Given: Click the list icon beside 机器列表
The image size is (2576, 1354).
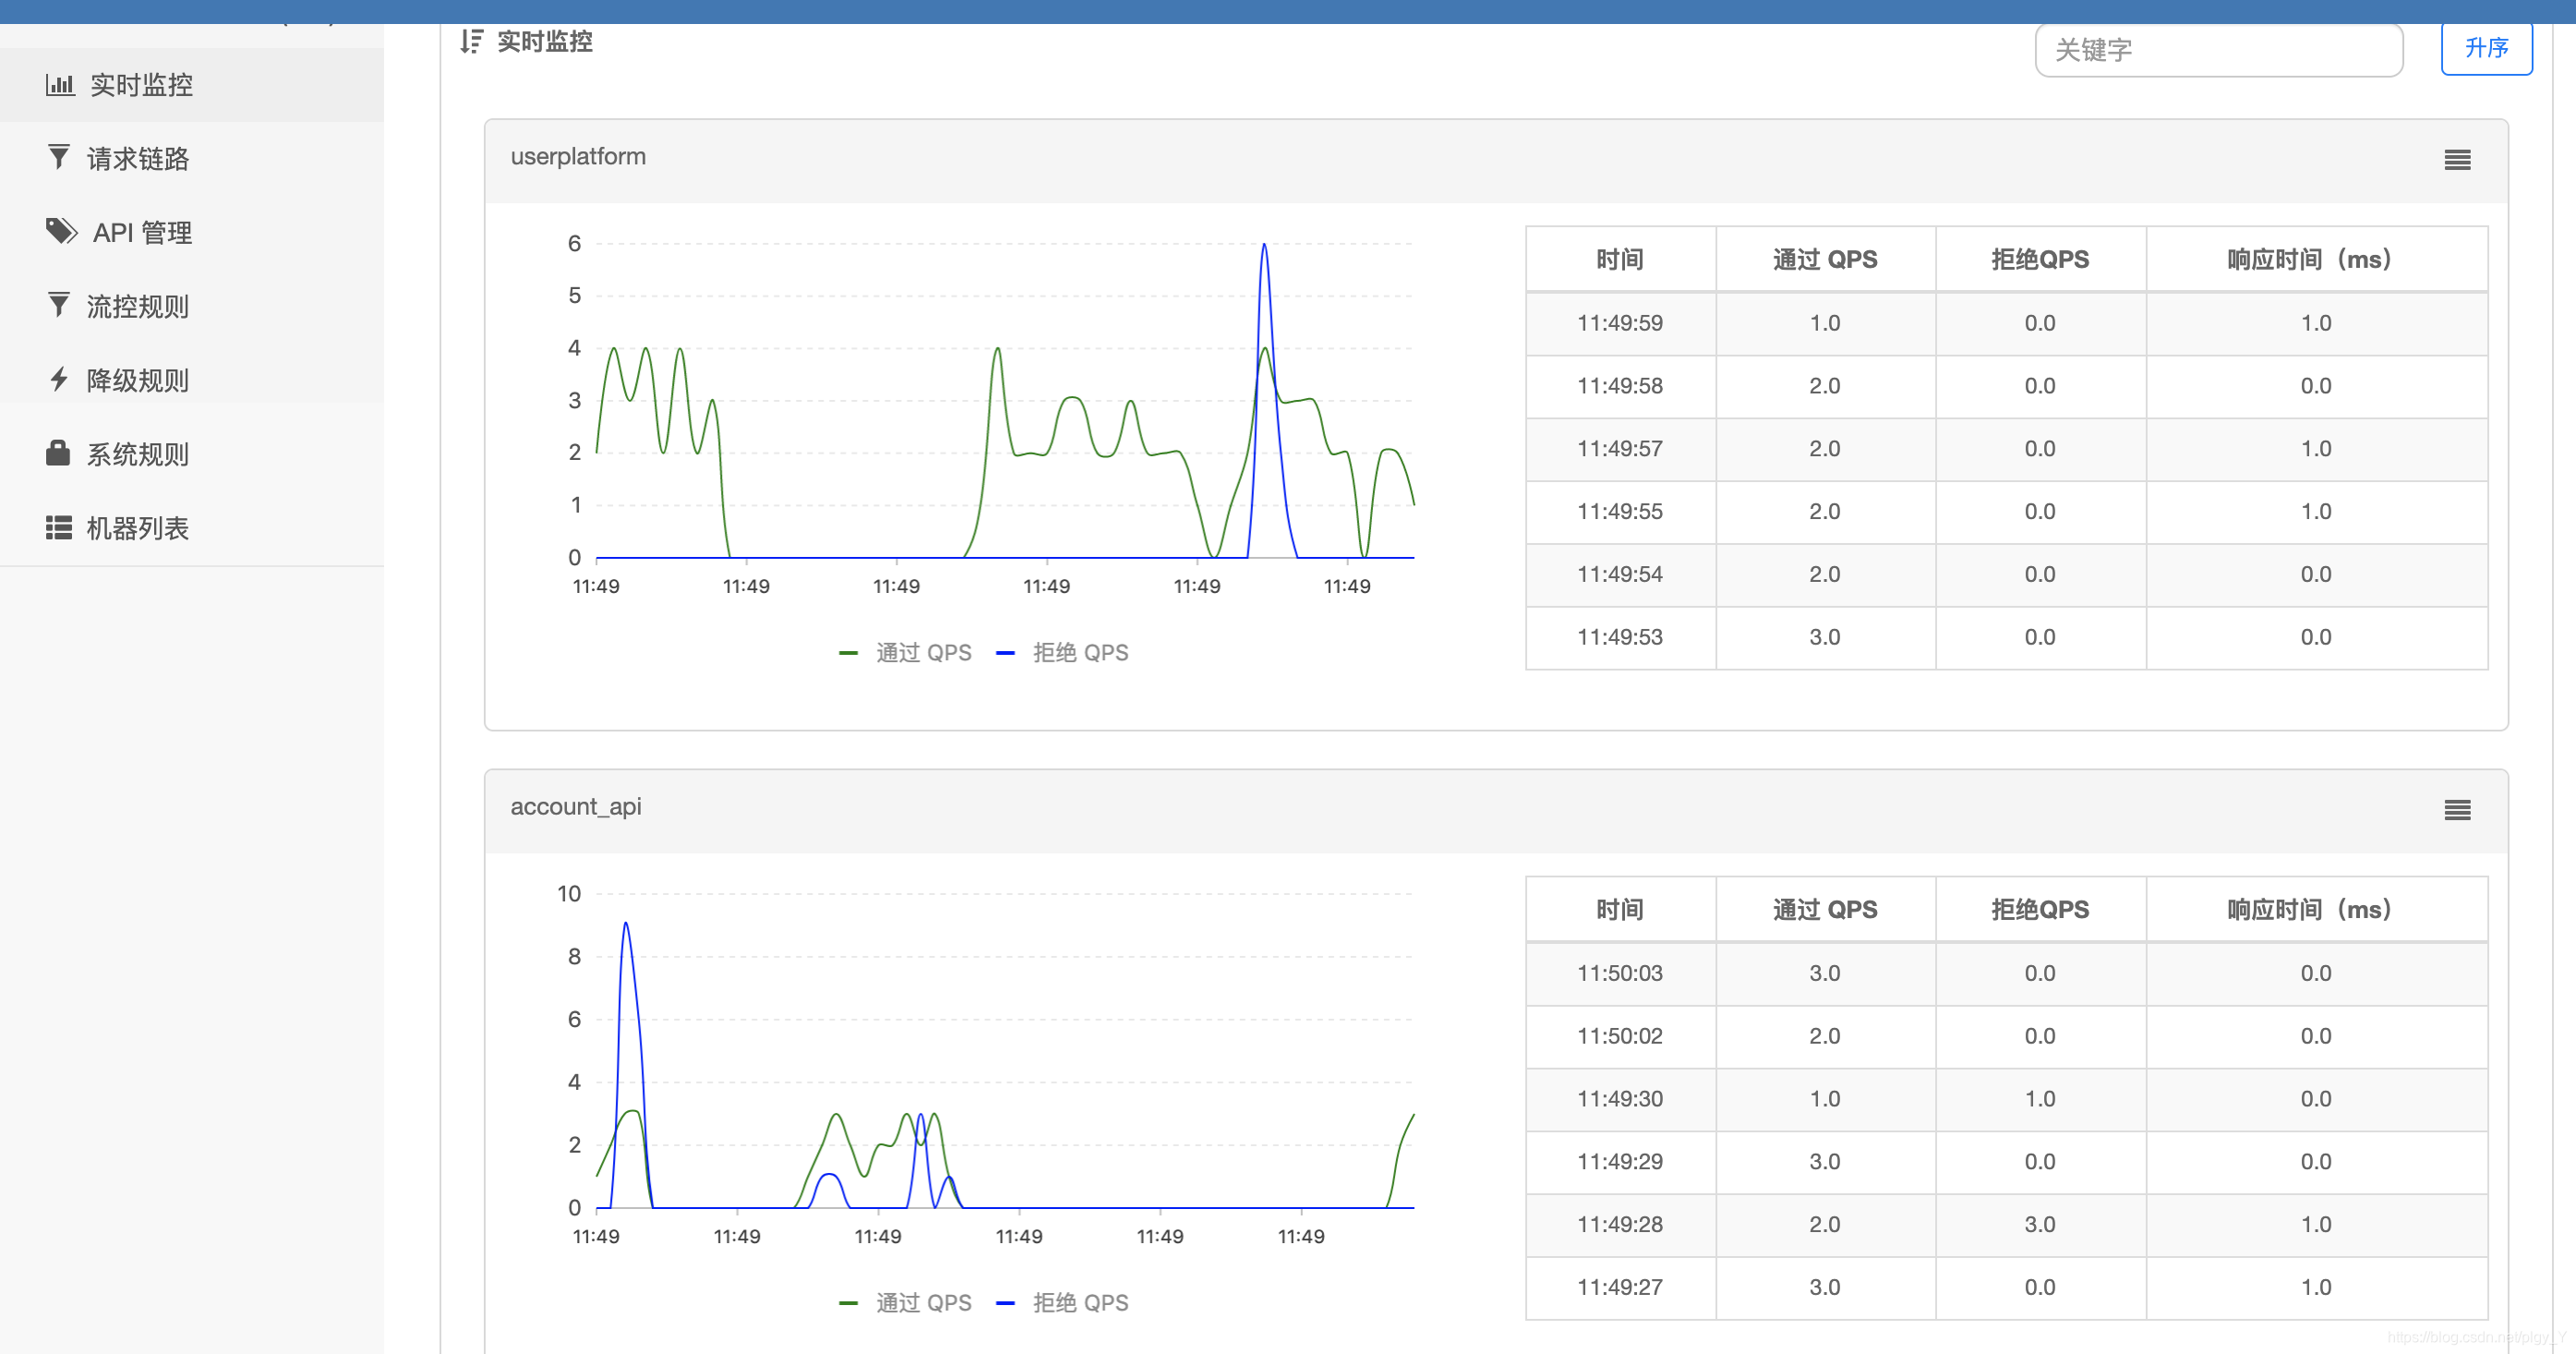Looking at the screenshot, I should point(59,527).
